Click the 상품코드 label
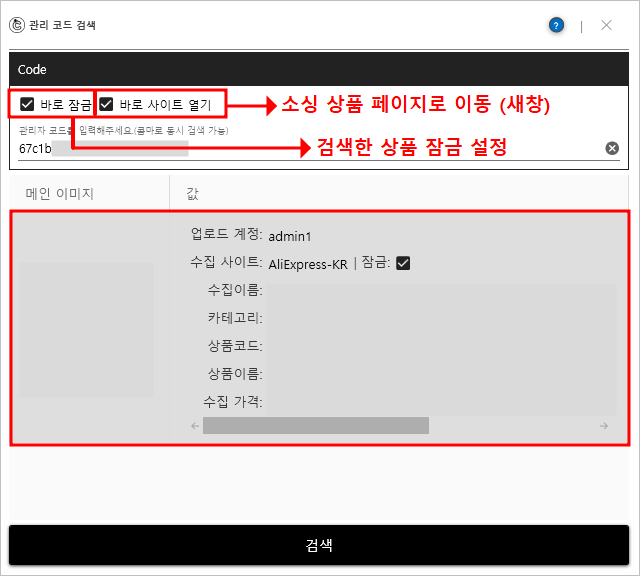Image resolution: width=640 pixels, height=576 pixels. pyautogui.click(x=235, y=345)
